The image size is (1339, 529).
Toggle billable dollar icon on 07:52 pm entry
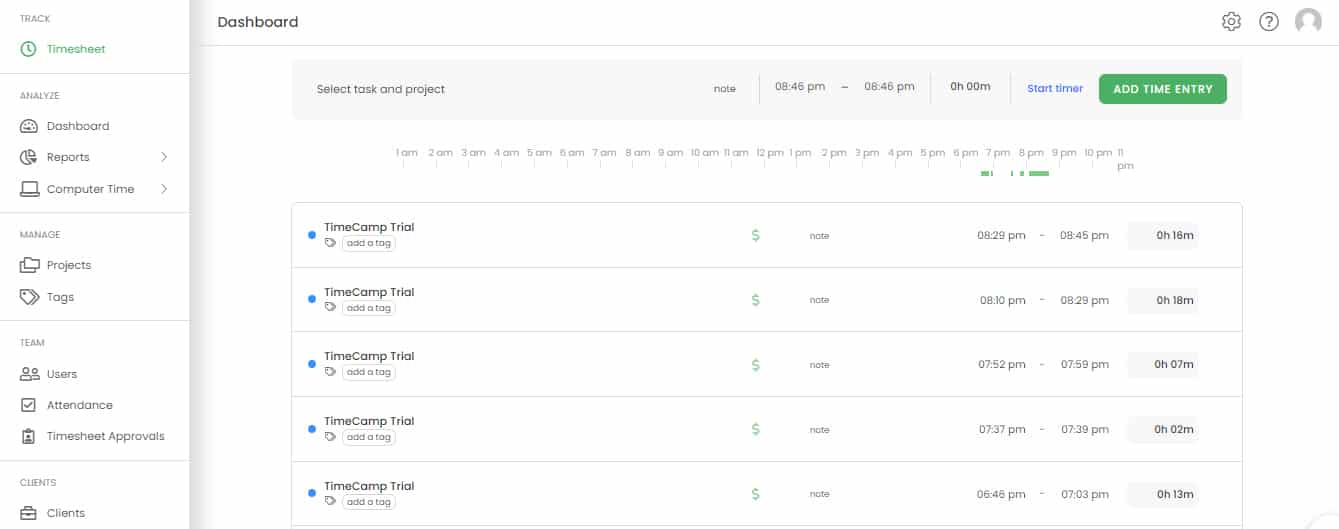tap(755, 365)
